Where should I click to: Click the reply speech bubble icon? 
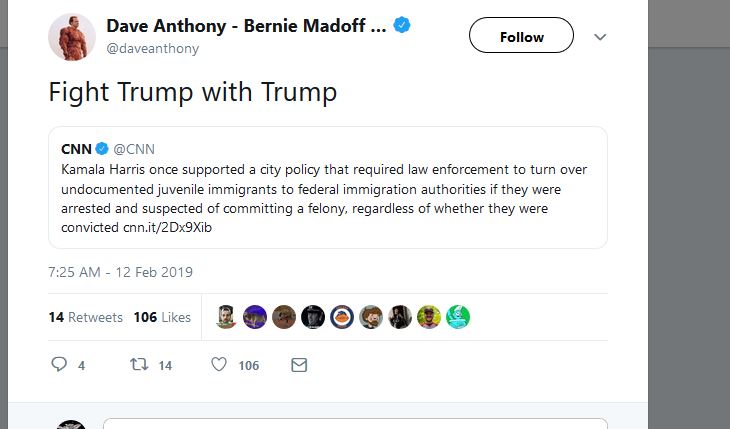click(59, 365)
